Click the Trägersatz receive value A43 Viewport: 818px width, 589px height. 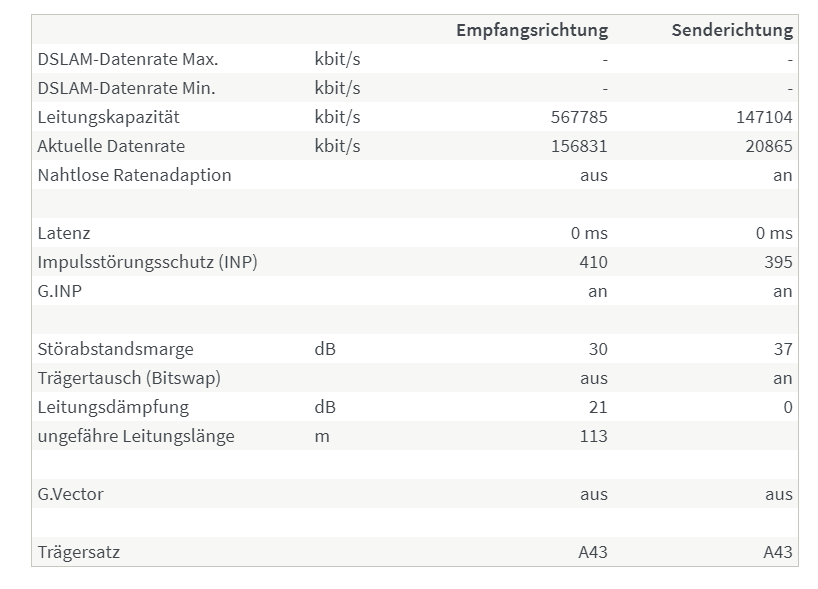(x=593, y=552)
